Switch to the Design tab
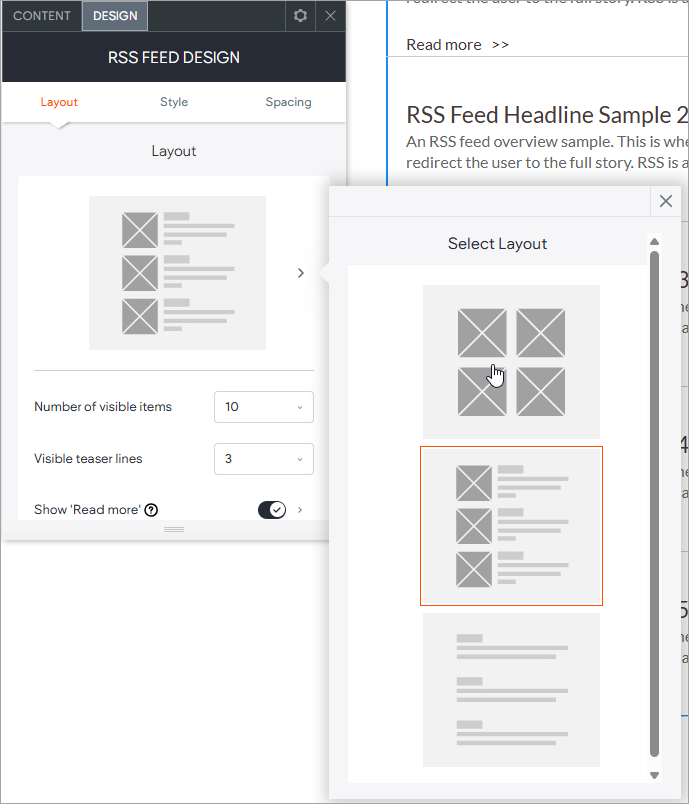The width and height of the screenshot is (689, 804). pyautogui.click(x=115, y=16)
